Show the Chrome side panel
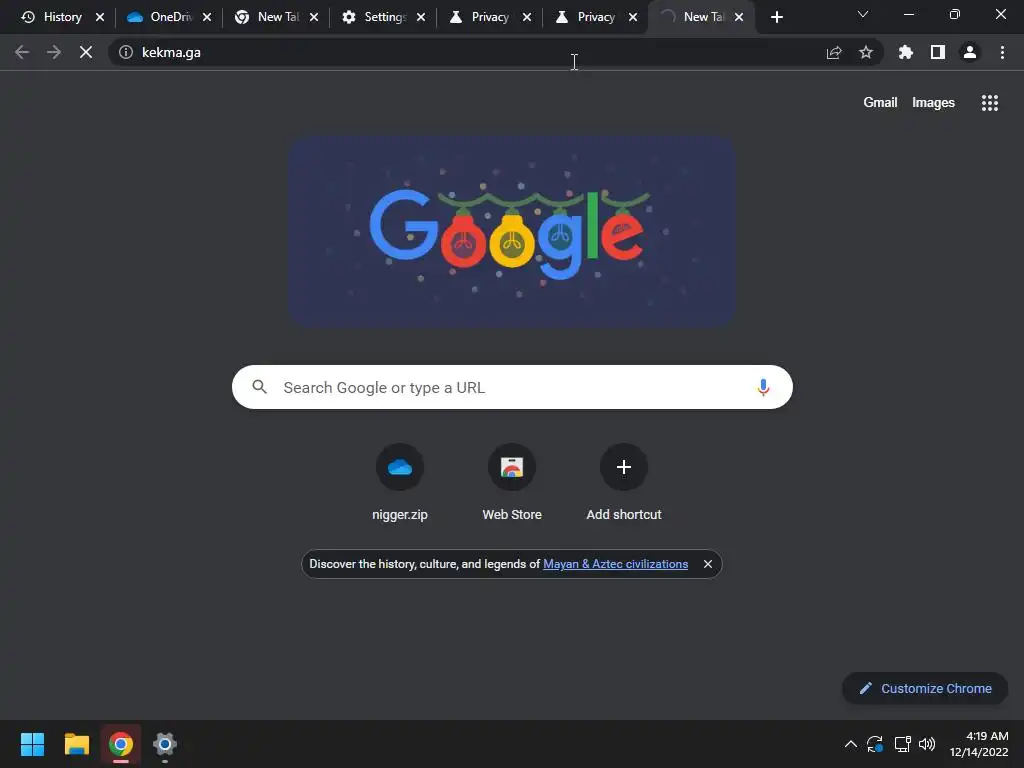The width and height of the screenshot is (1024, 768). pyautogui.click(x=938, y=52)
